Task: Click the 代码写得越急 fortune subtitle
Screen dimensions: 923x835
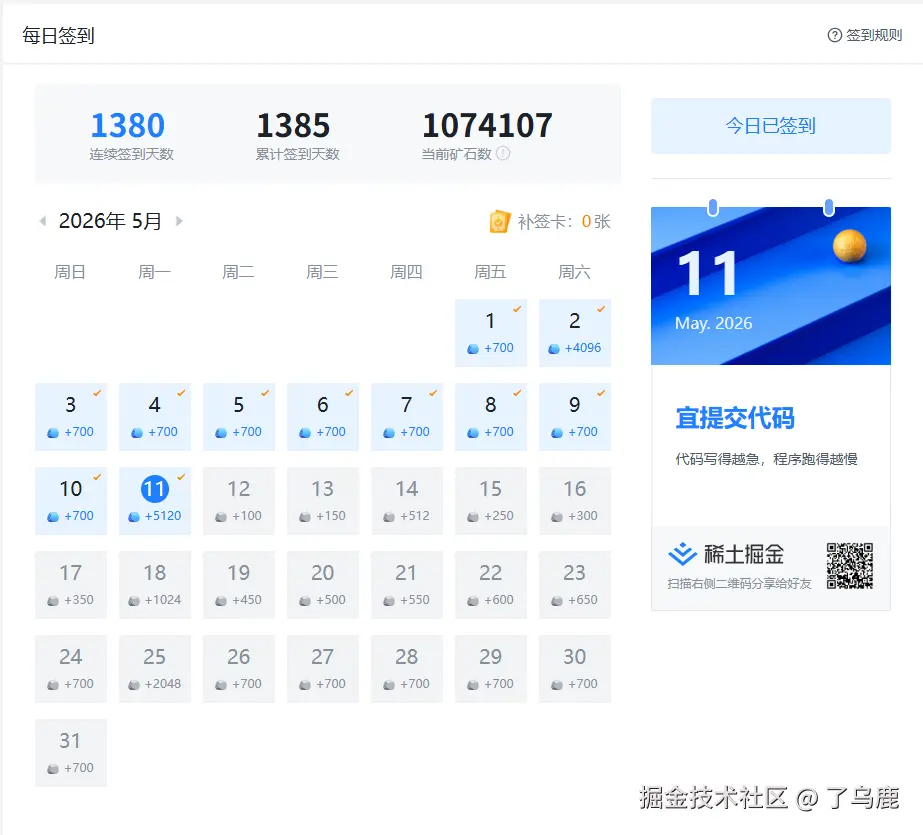Action: click(x=766, y=459)
